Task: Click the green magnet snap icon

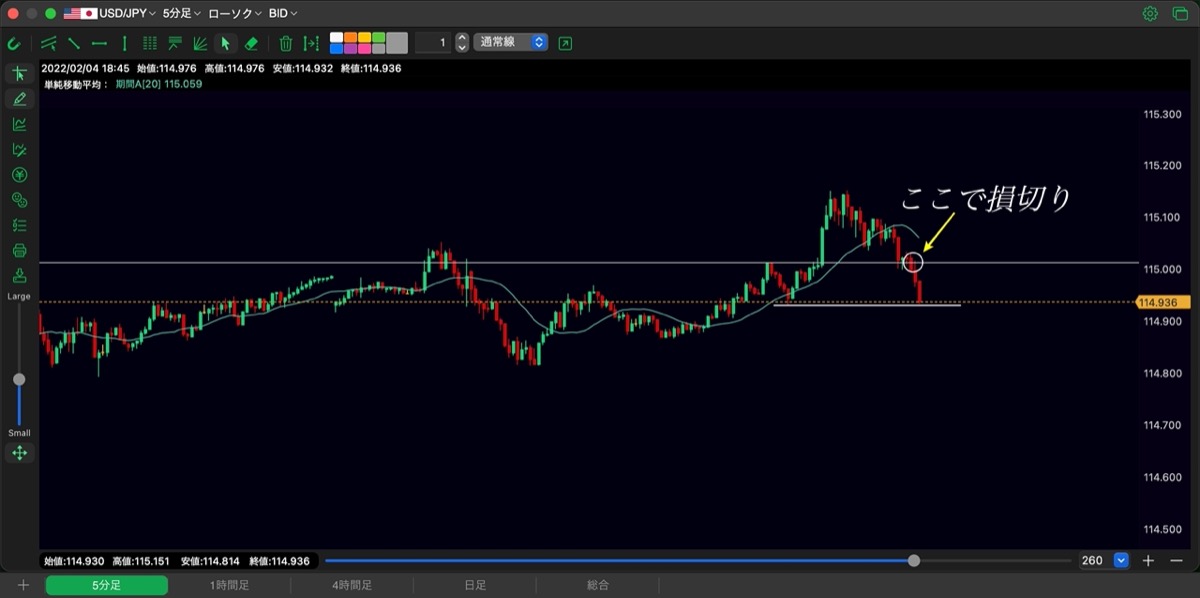Action: point(14,43)
